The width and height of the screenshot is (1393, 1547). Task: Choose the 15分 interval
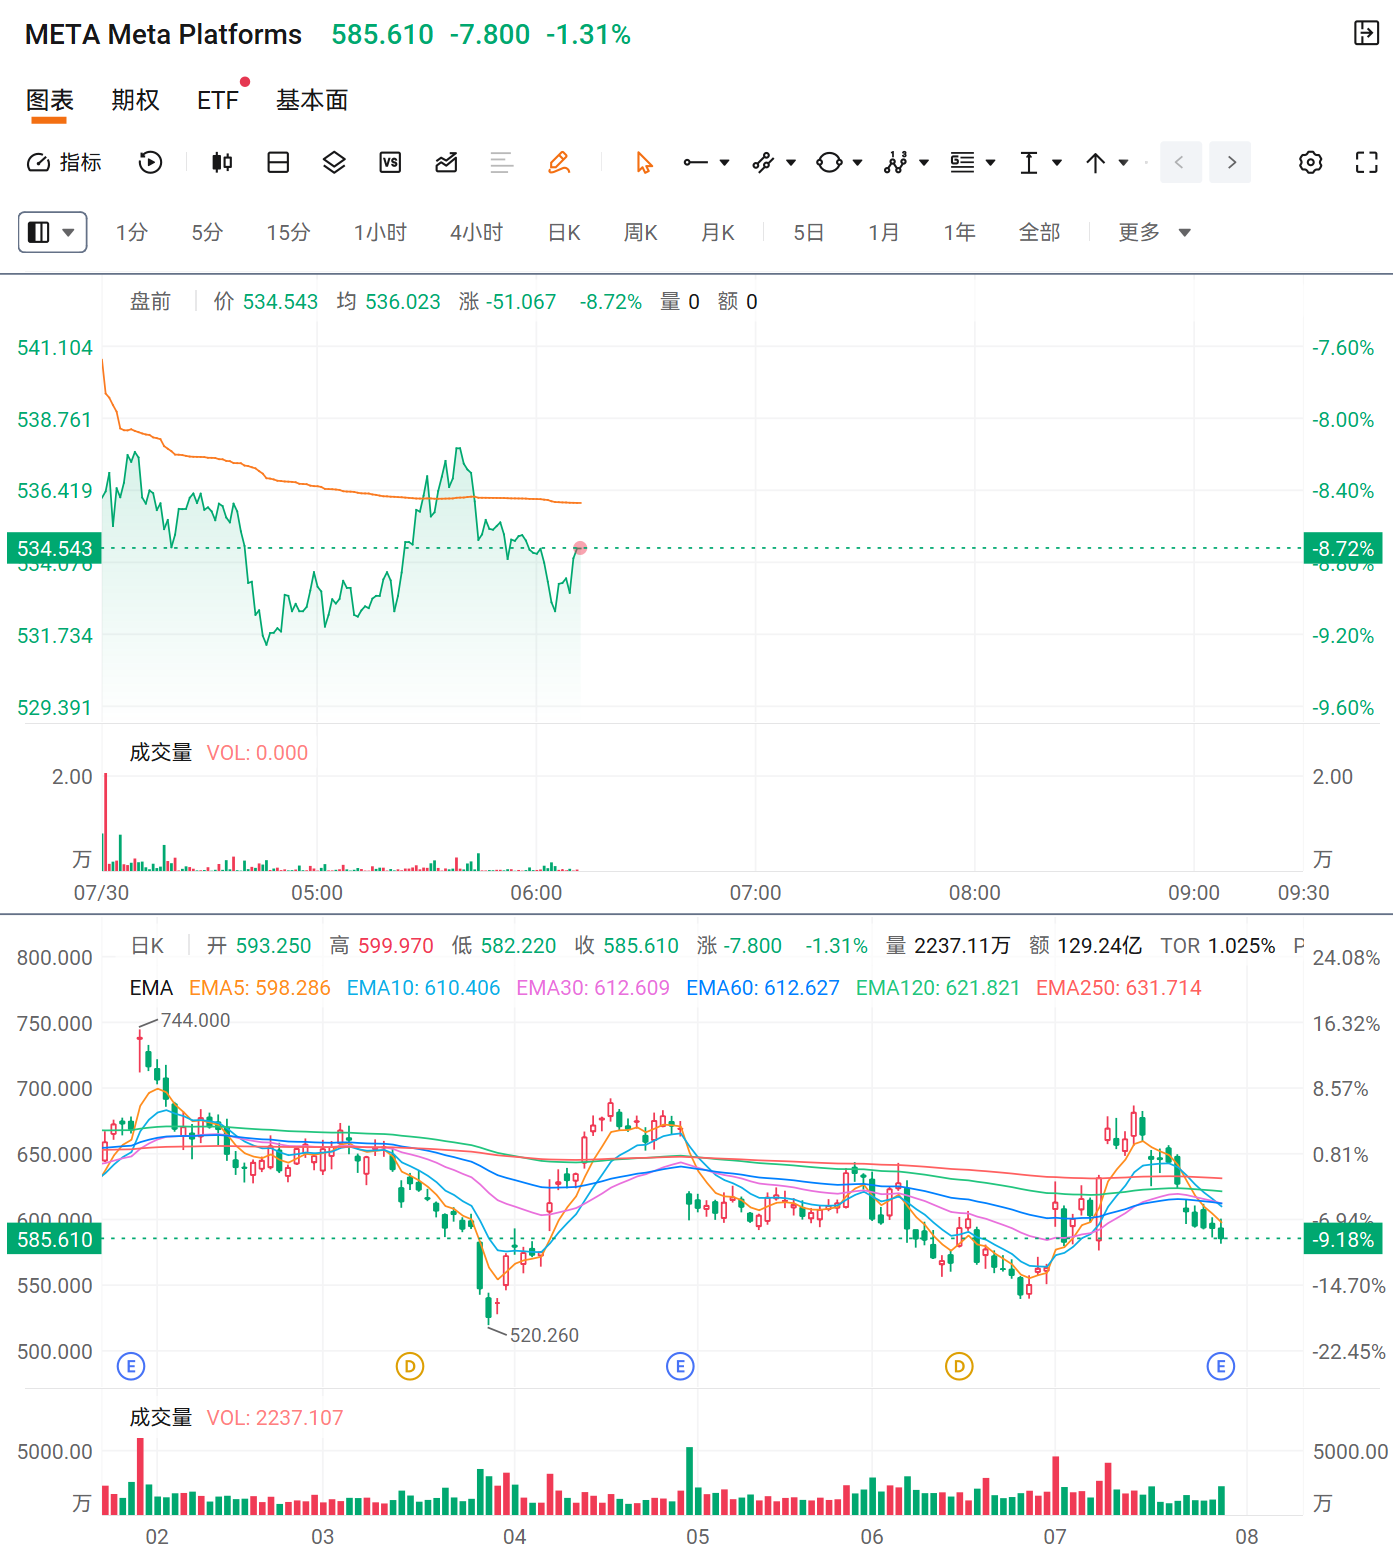click(288, 232)
